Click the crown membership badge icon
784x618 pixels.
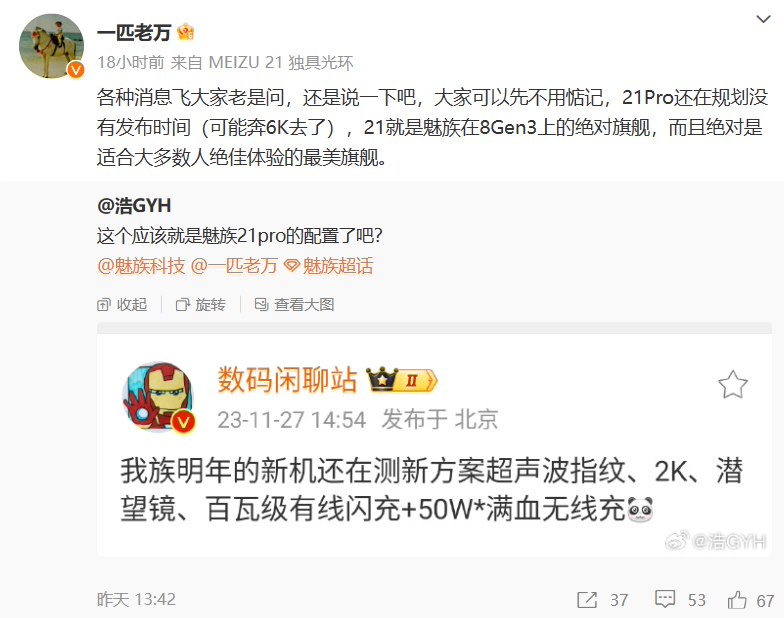tap(186, 32)
